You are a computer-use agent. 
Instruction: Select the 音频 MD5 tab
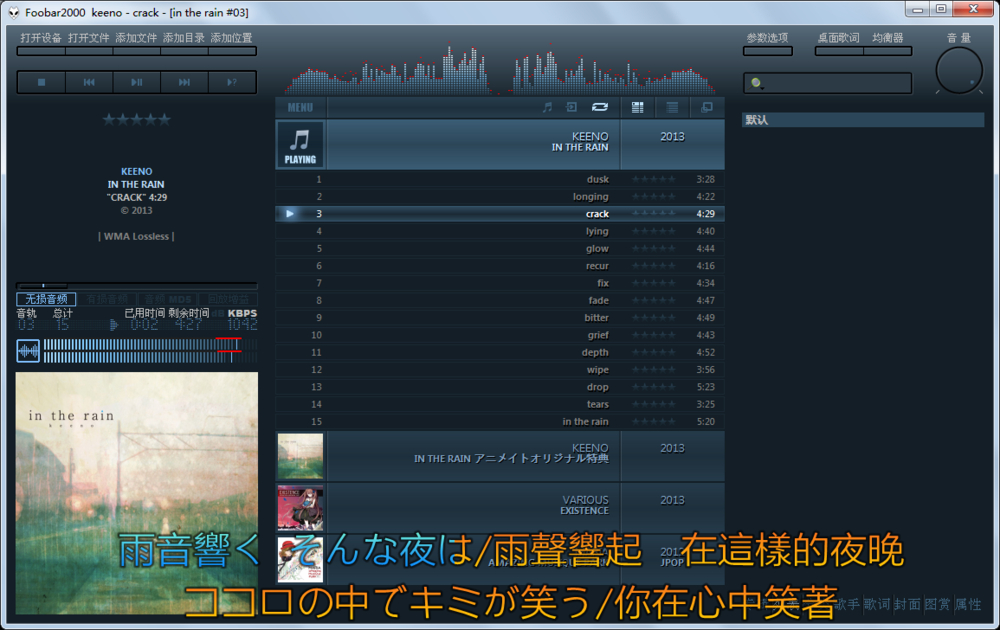[168, 299]
